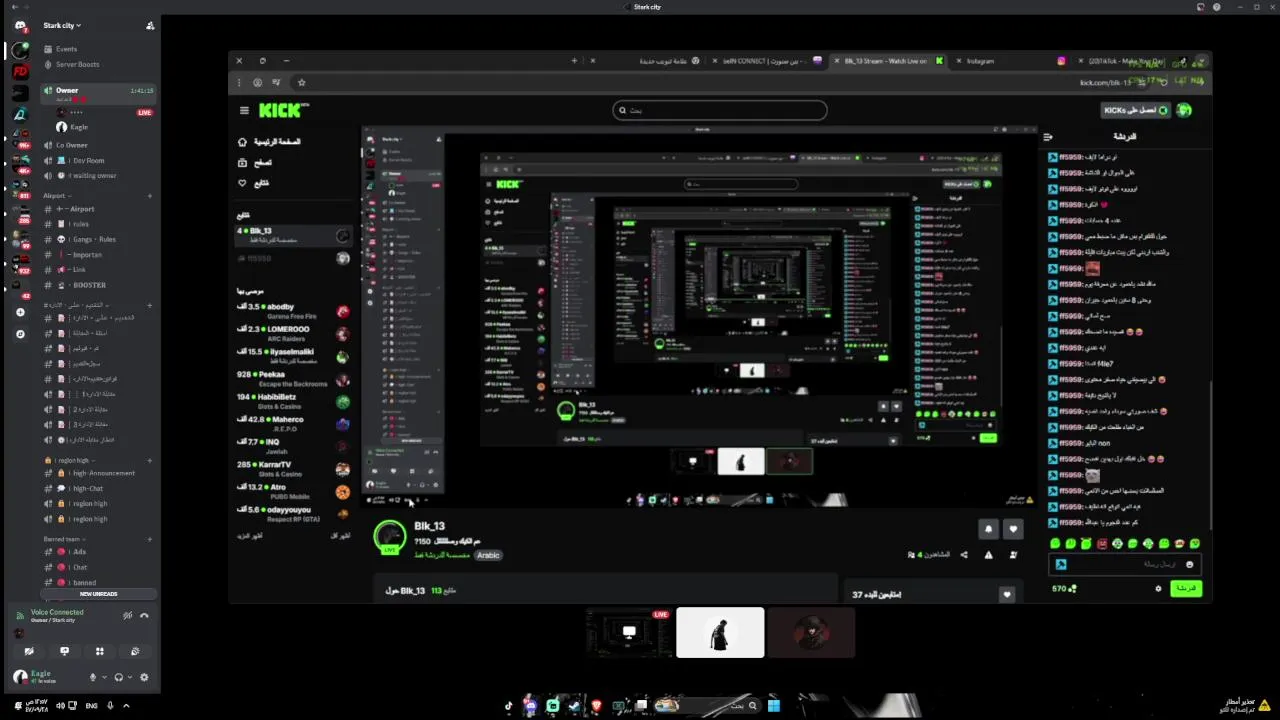Image resolution: width=1280 pixels, height=720 pixels.
Task: Mute the microphone in user panel
Action: 93,677
